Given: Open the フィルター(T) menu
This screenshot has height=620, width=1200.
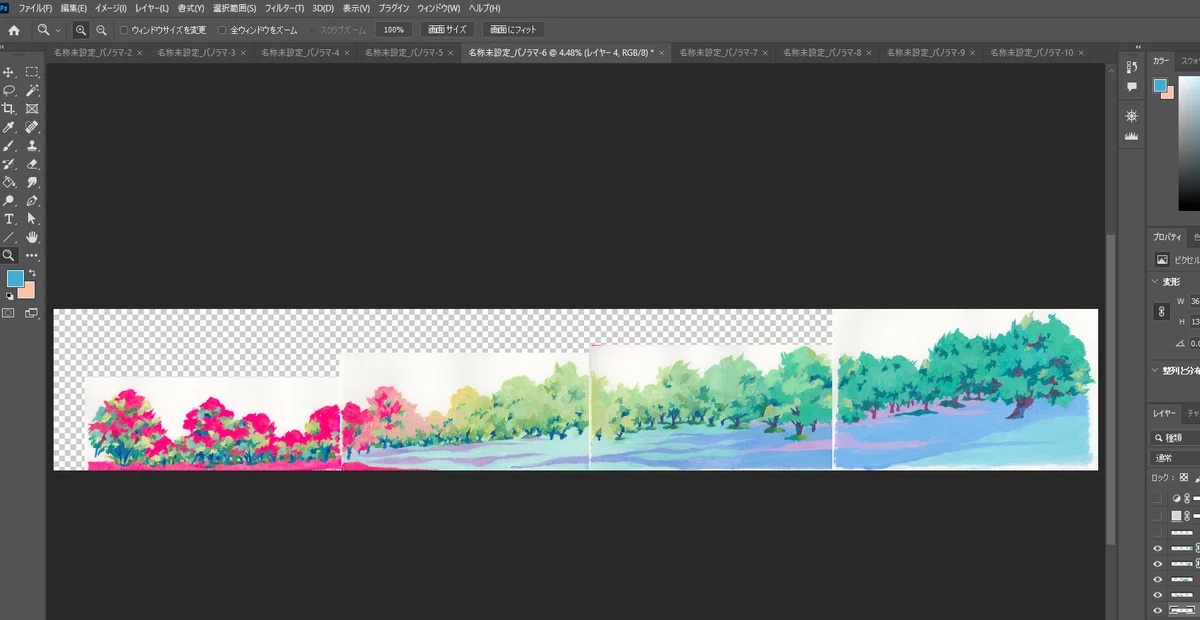Looking at the screenshot, I should pyautogui.click(x=285, y=8).
